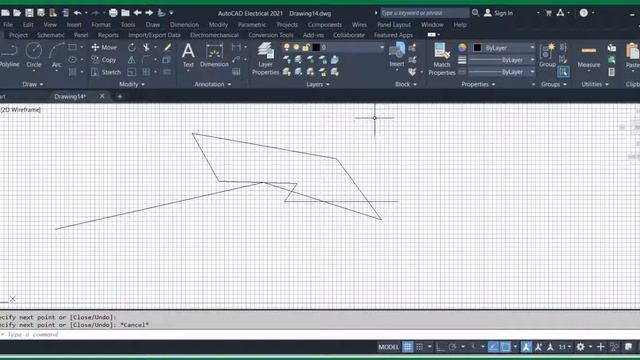This screenshot has width=640, height=360.
Task: Expand the Draw panel
Action: coord(33,84)
